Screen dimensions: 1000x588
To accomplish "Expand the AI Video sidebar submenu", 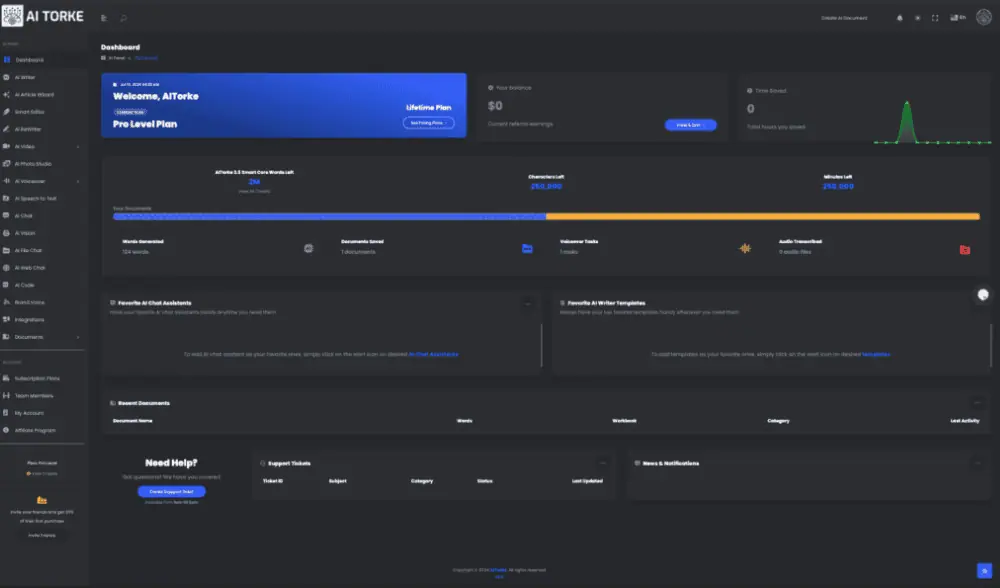I will click(x=77, y=146).
